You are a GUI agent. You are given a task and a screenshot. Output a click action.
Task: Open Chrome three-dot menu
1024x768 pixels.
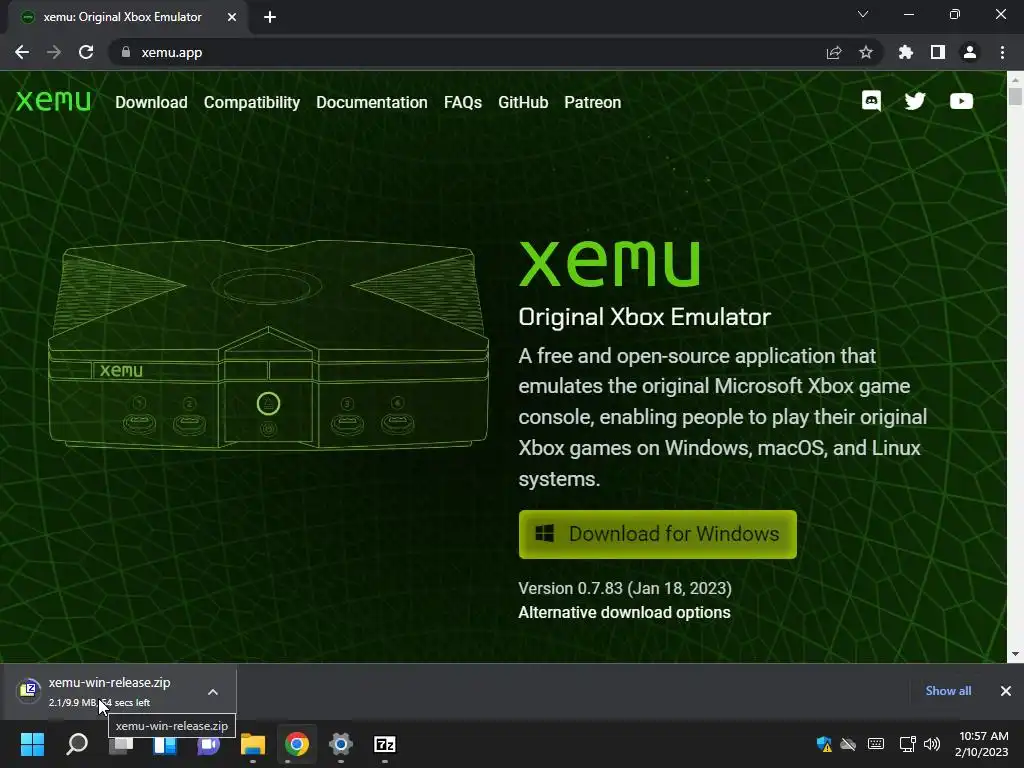coord(1002,52)
